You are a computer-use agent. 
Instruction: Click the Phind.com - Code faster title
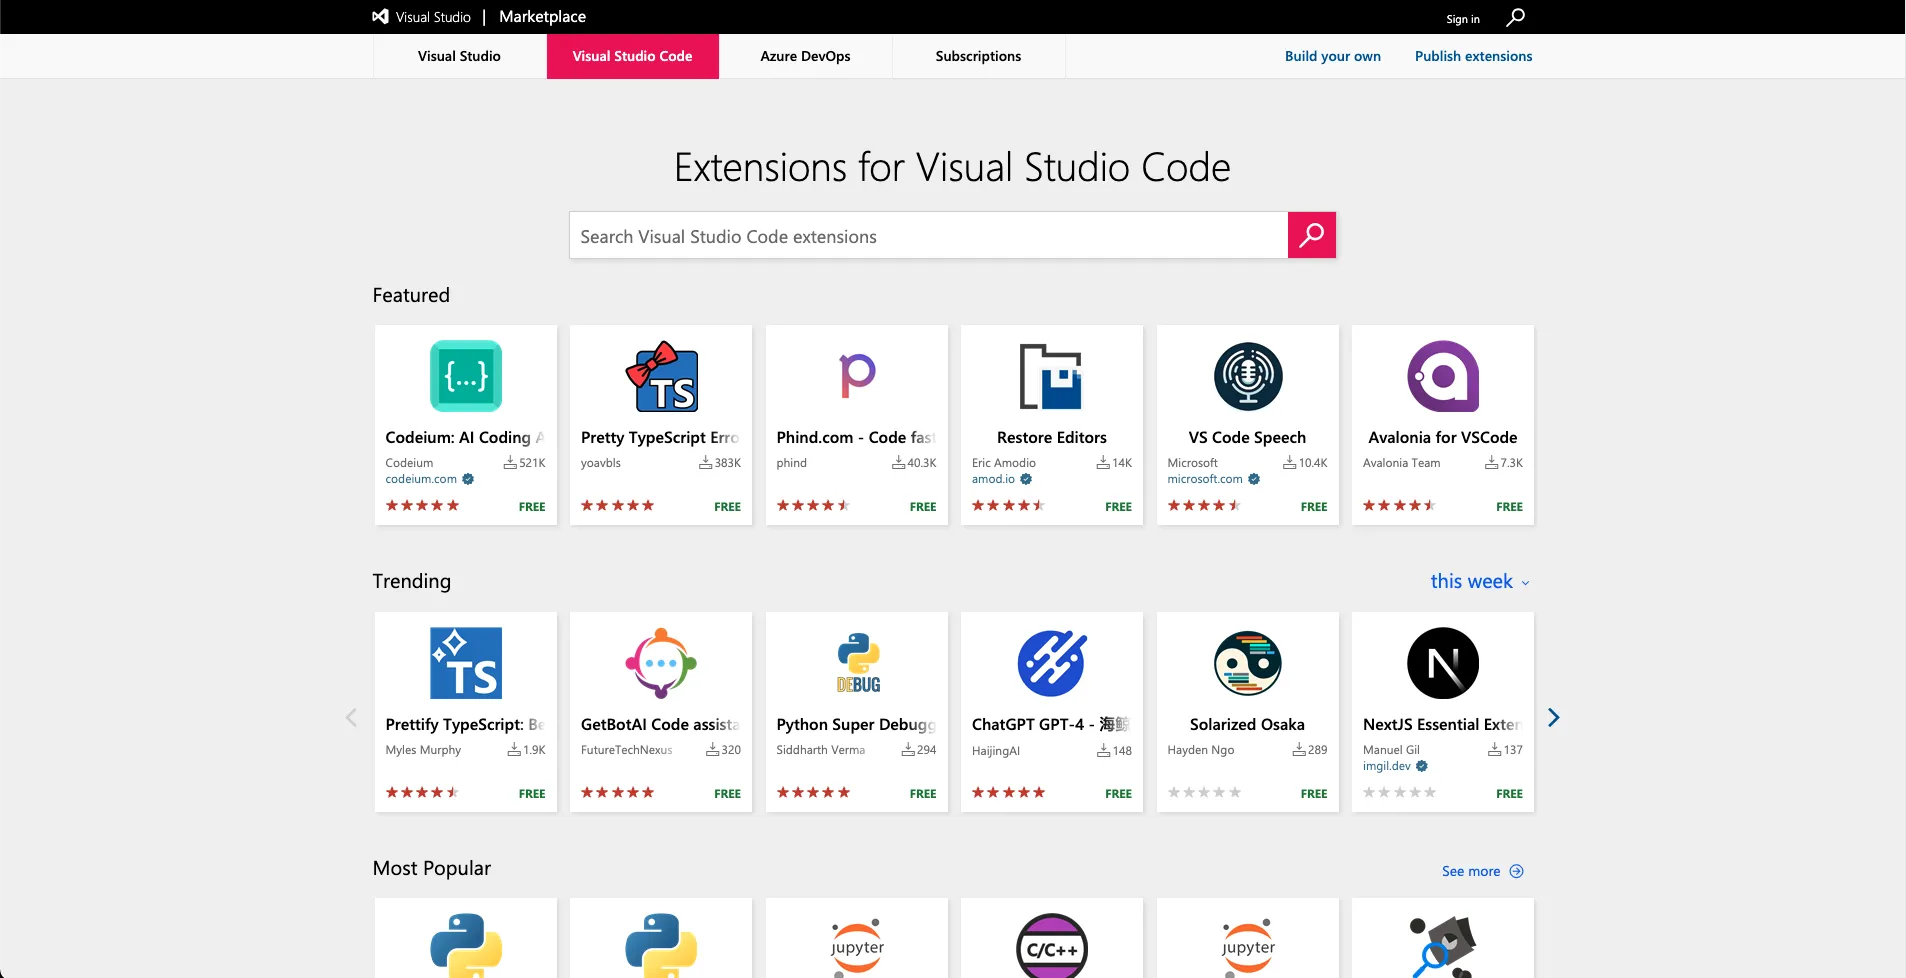[857, 437]
